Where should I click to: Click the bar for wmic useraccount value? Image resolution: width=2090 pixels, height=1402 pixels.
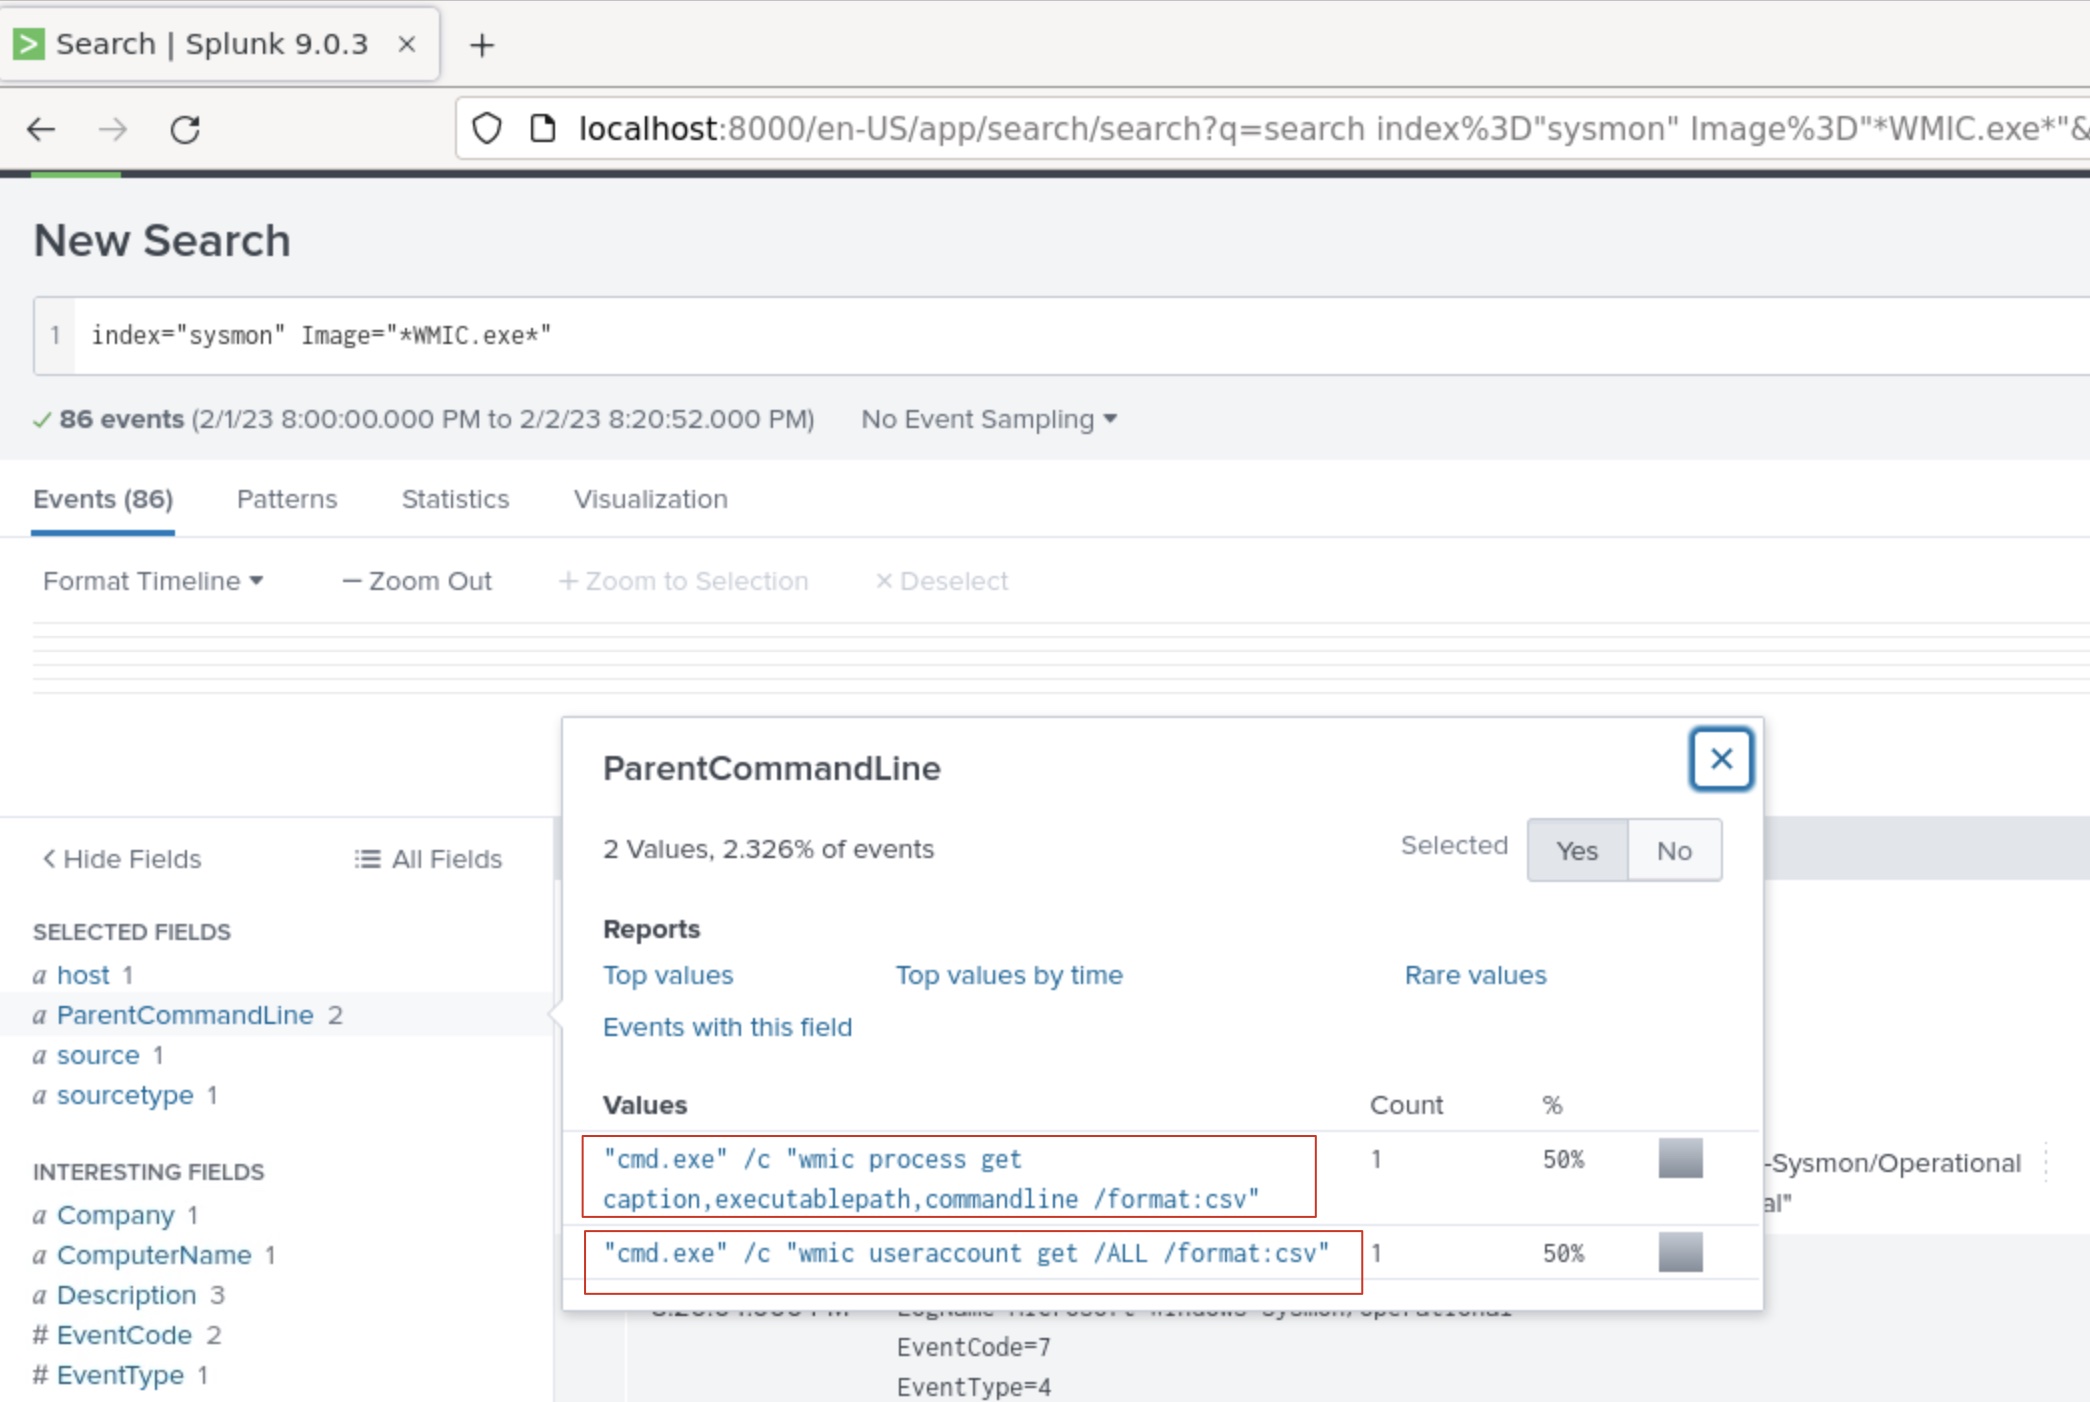(x=1680, y=1252)
